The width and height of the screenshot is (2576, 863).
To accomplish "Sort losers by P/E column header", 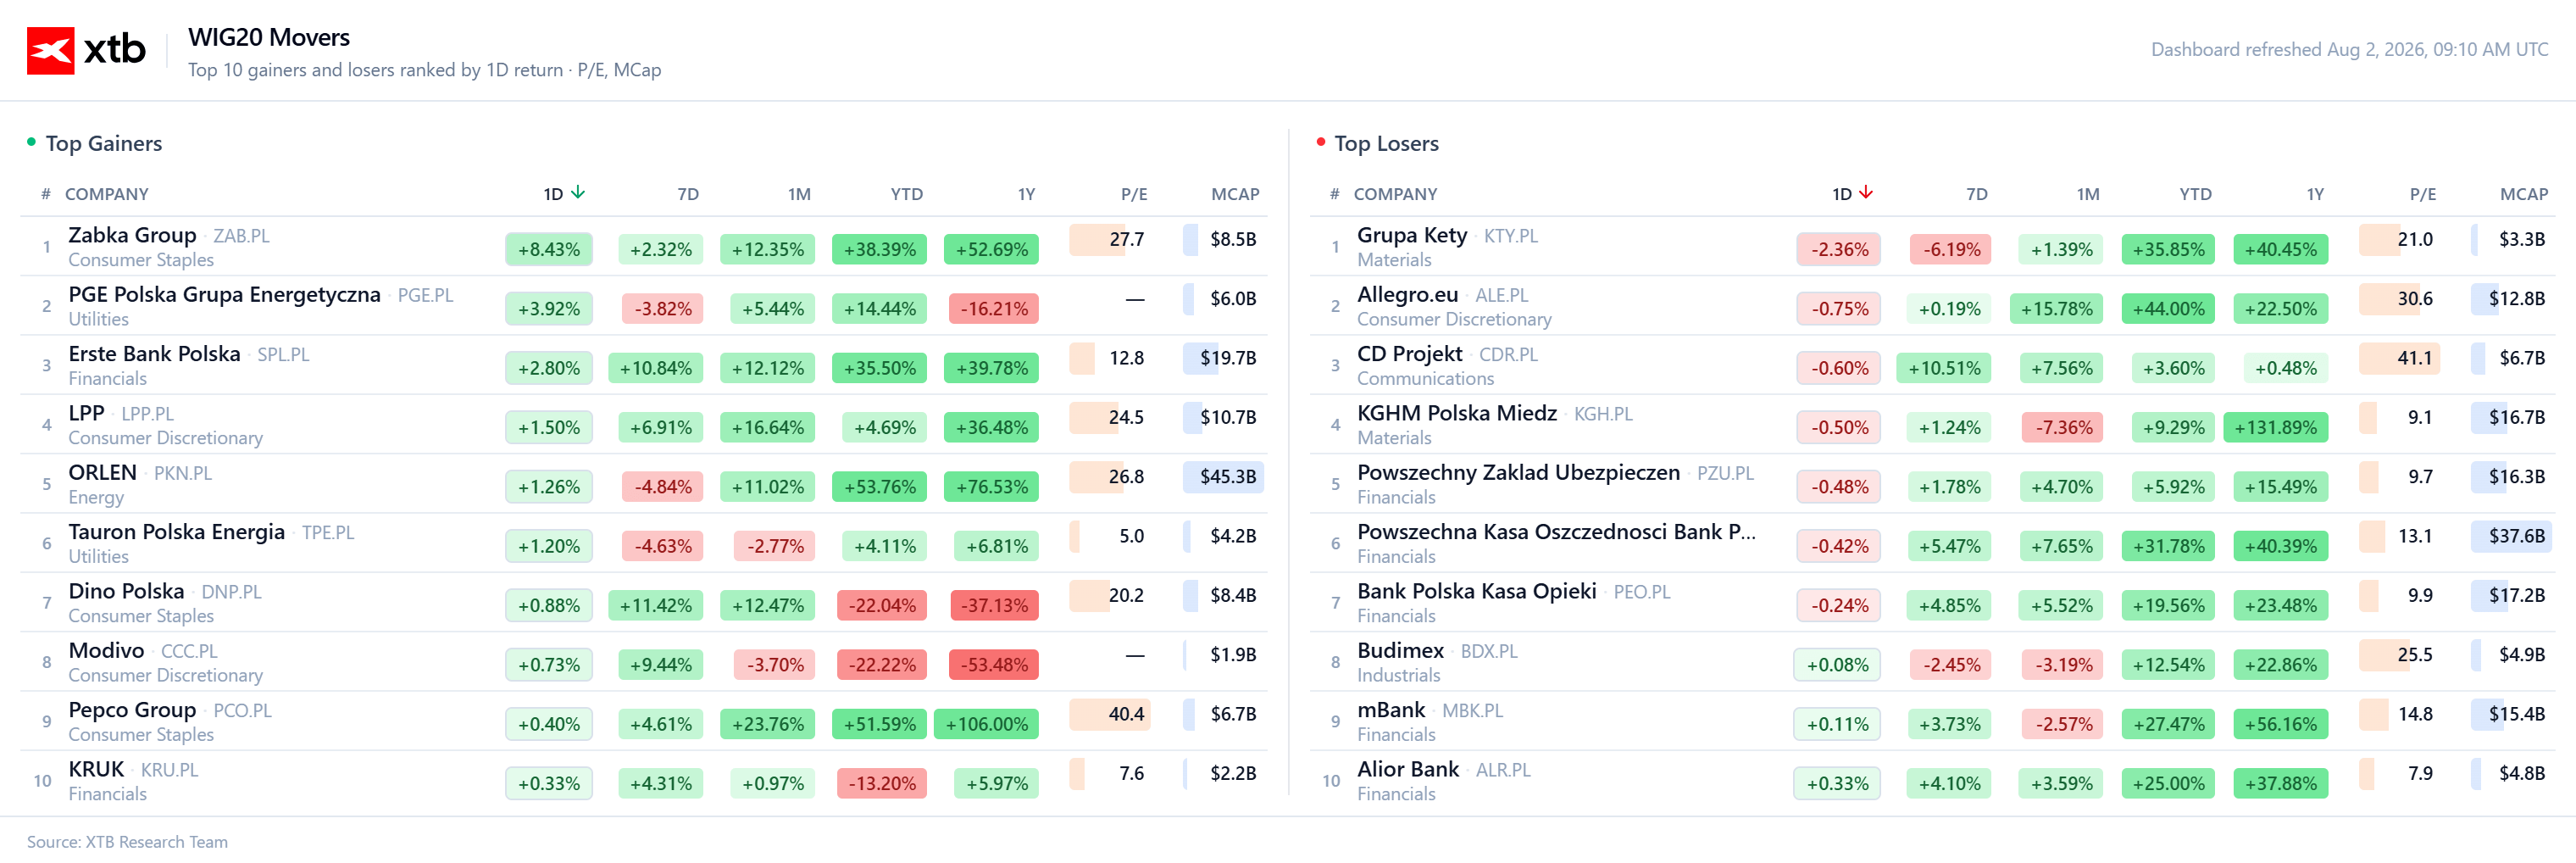I will pyautogui.click(x=2422, y=194).
